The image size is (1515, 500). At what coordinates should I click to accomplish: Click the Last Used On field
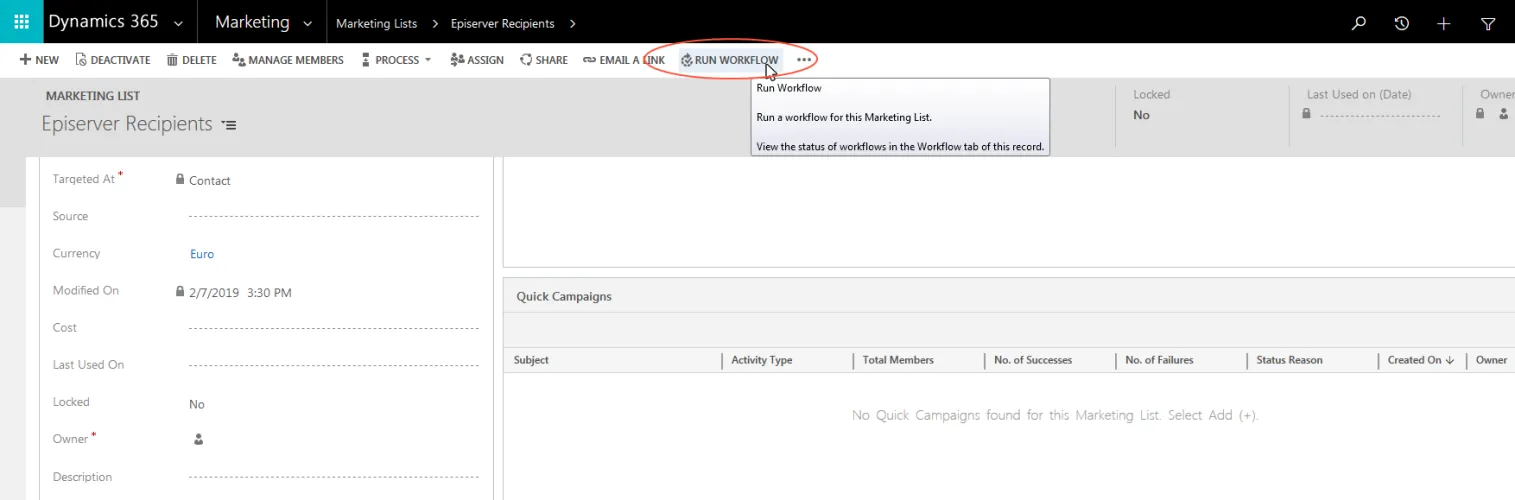click(x=334, y=365)
